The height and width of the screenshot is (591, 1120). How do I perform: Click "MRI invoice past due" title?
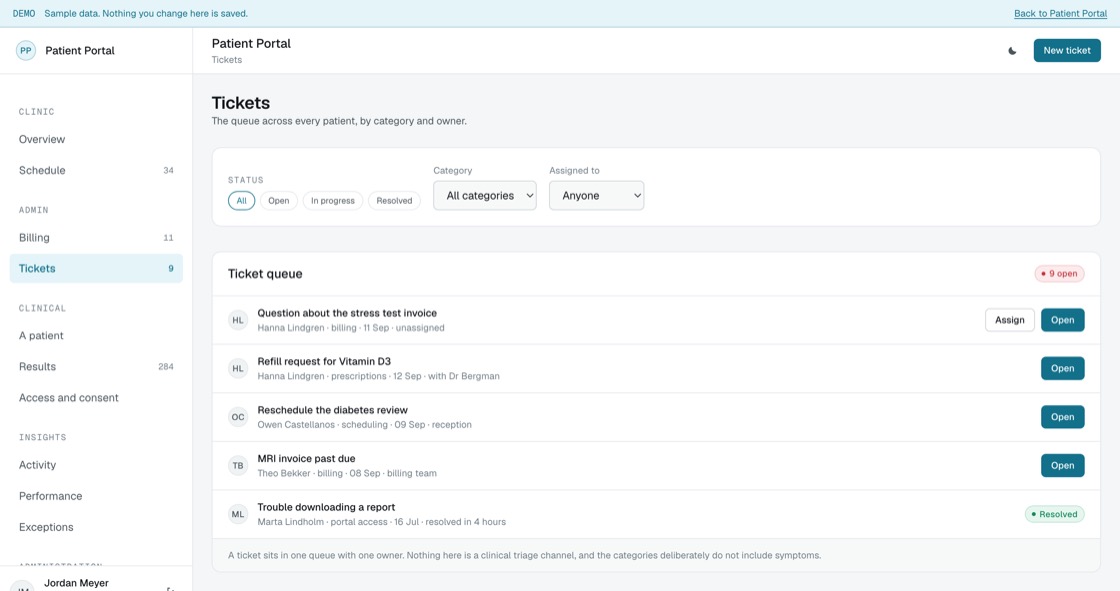pyautogui.click(x=306, y=459)
